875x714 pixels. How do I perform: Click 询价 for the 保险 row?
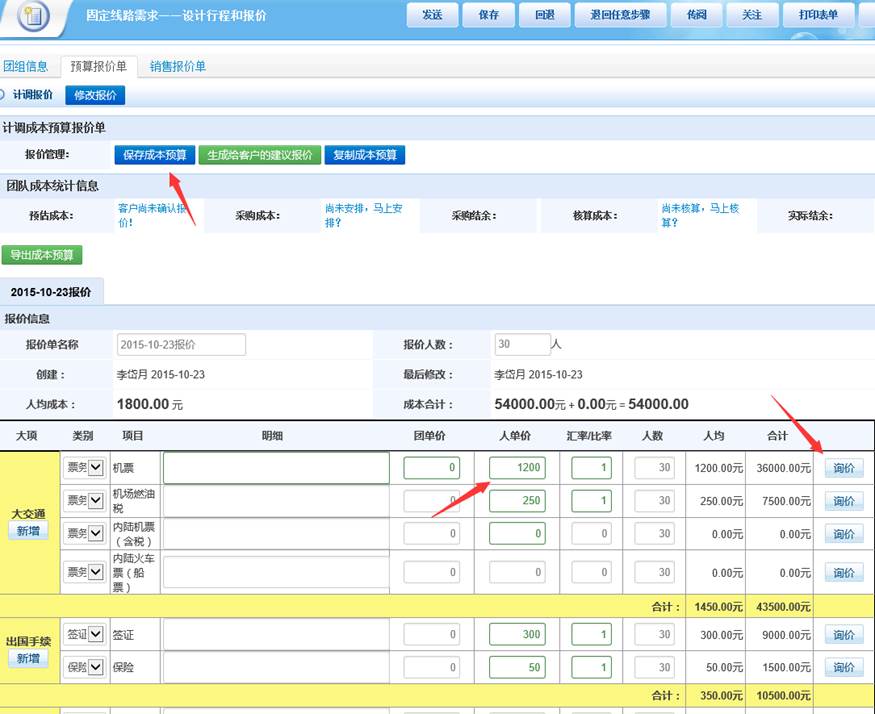pyautogui.click(x=844, y=667)
